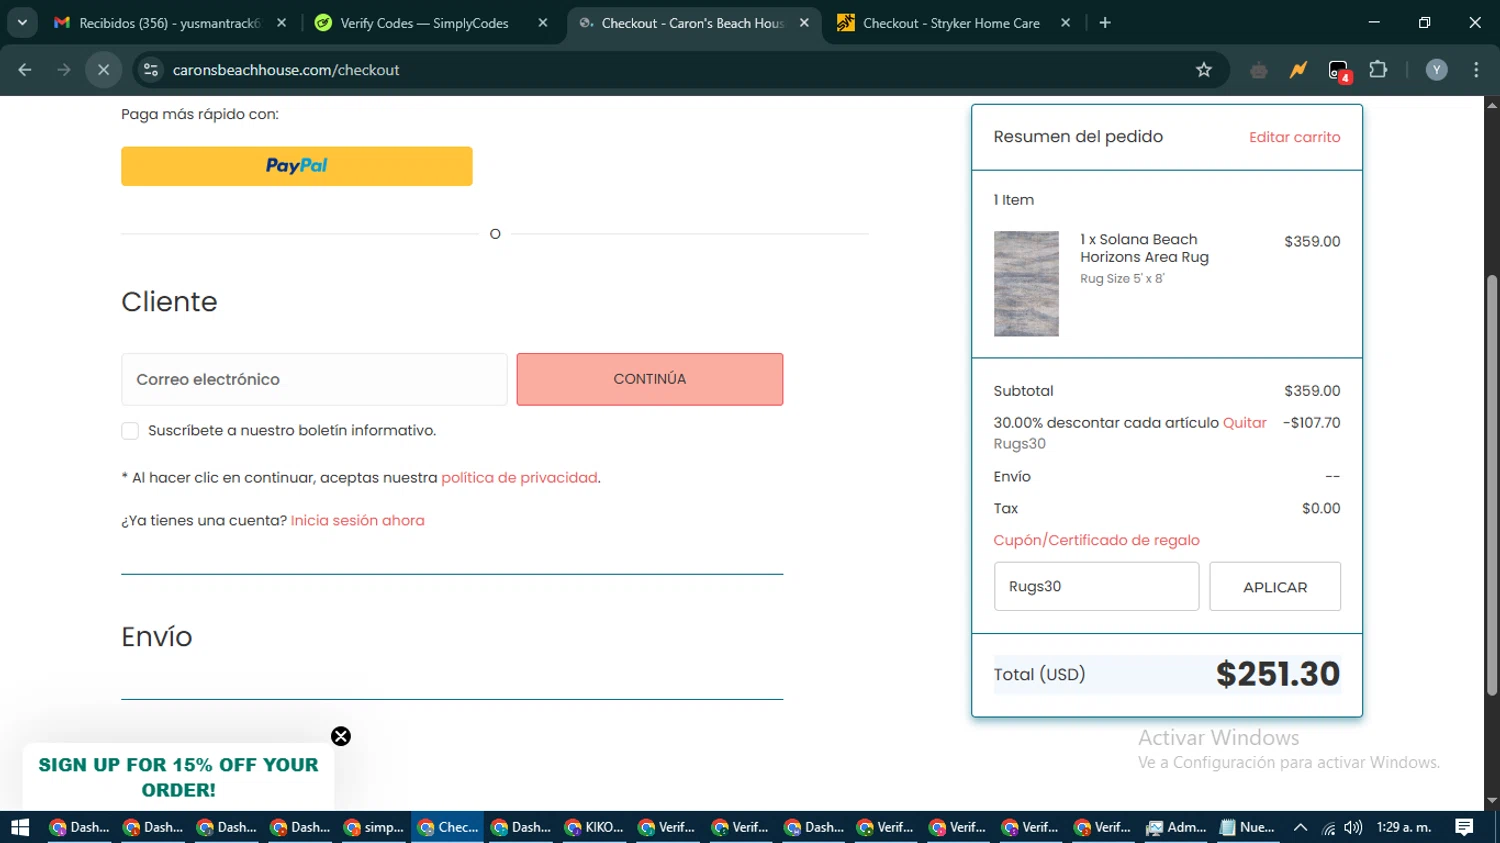Viewport: 1500px width, 843px height.
Task: Apply the coupon with APLICAR
Action: (1275, 587)
